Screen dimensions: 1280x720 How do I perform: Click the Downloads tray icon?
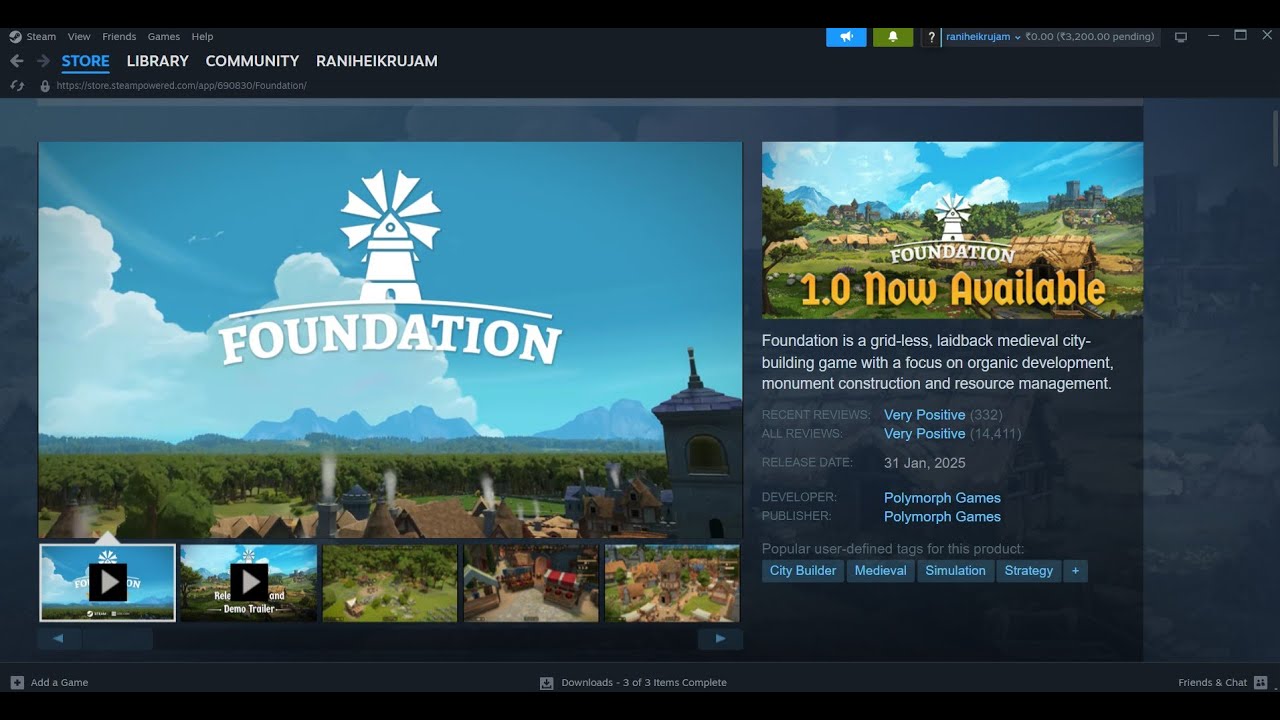pyautogui.click(x=547, y=683)
